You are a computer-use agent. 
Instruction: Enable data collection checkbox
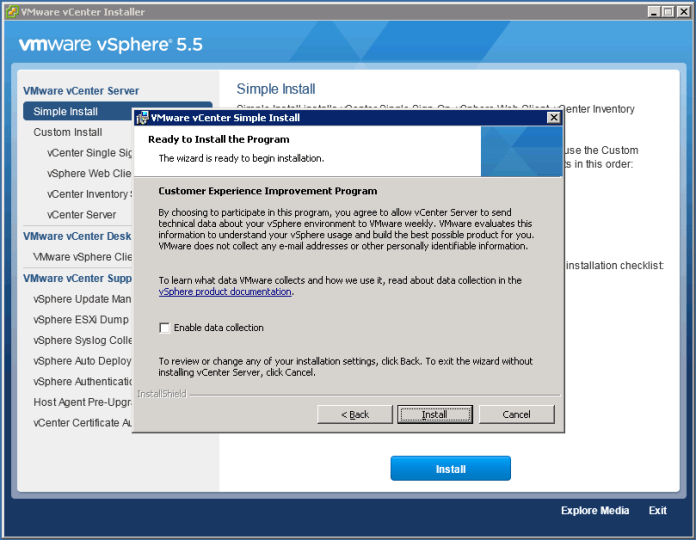click(x=165, y=328)
